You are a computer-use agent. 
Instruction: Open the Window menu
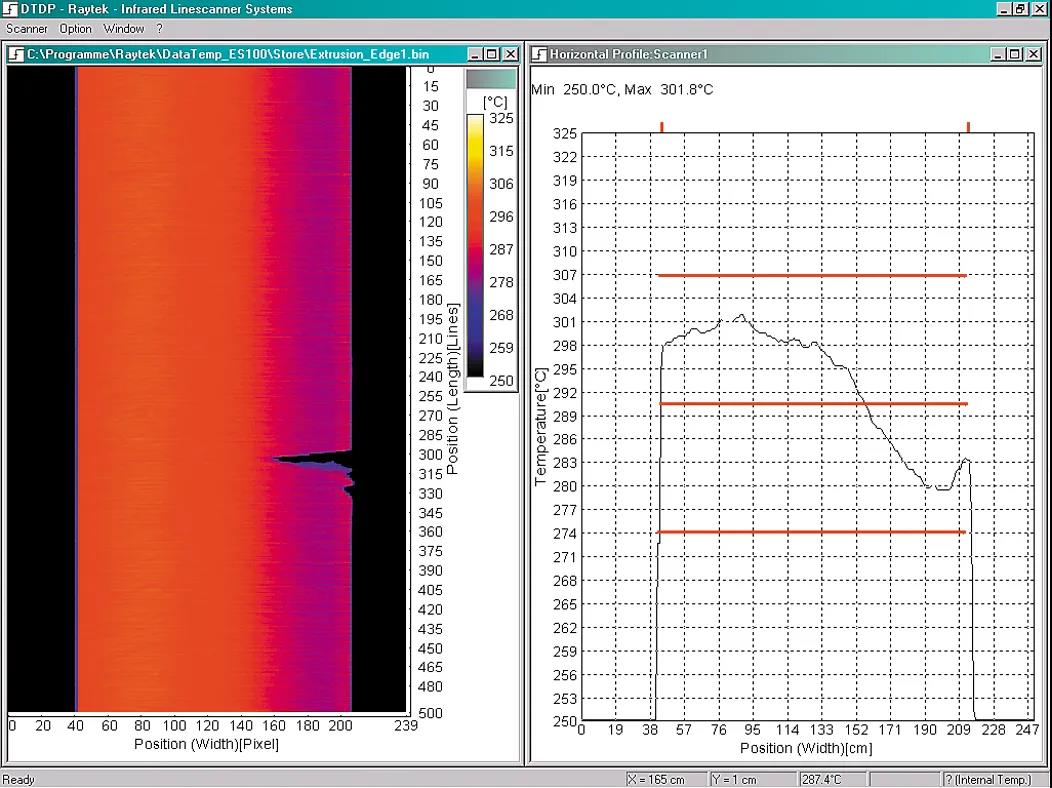click(124, 29)
